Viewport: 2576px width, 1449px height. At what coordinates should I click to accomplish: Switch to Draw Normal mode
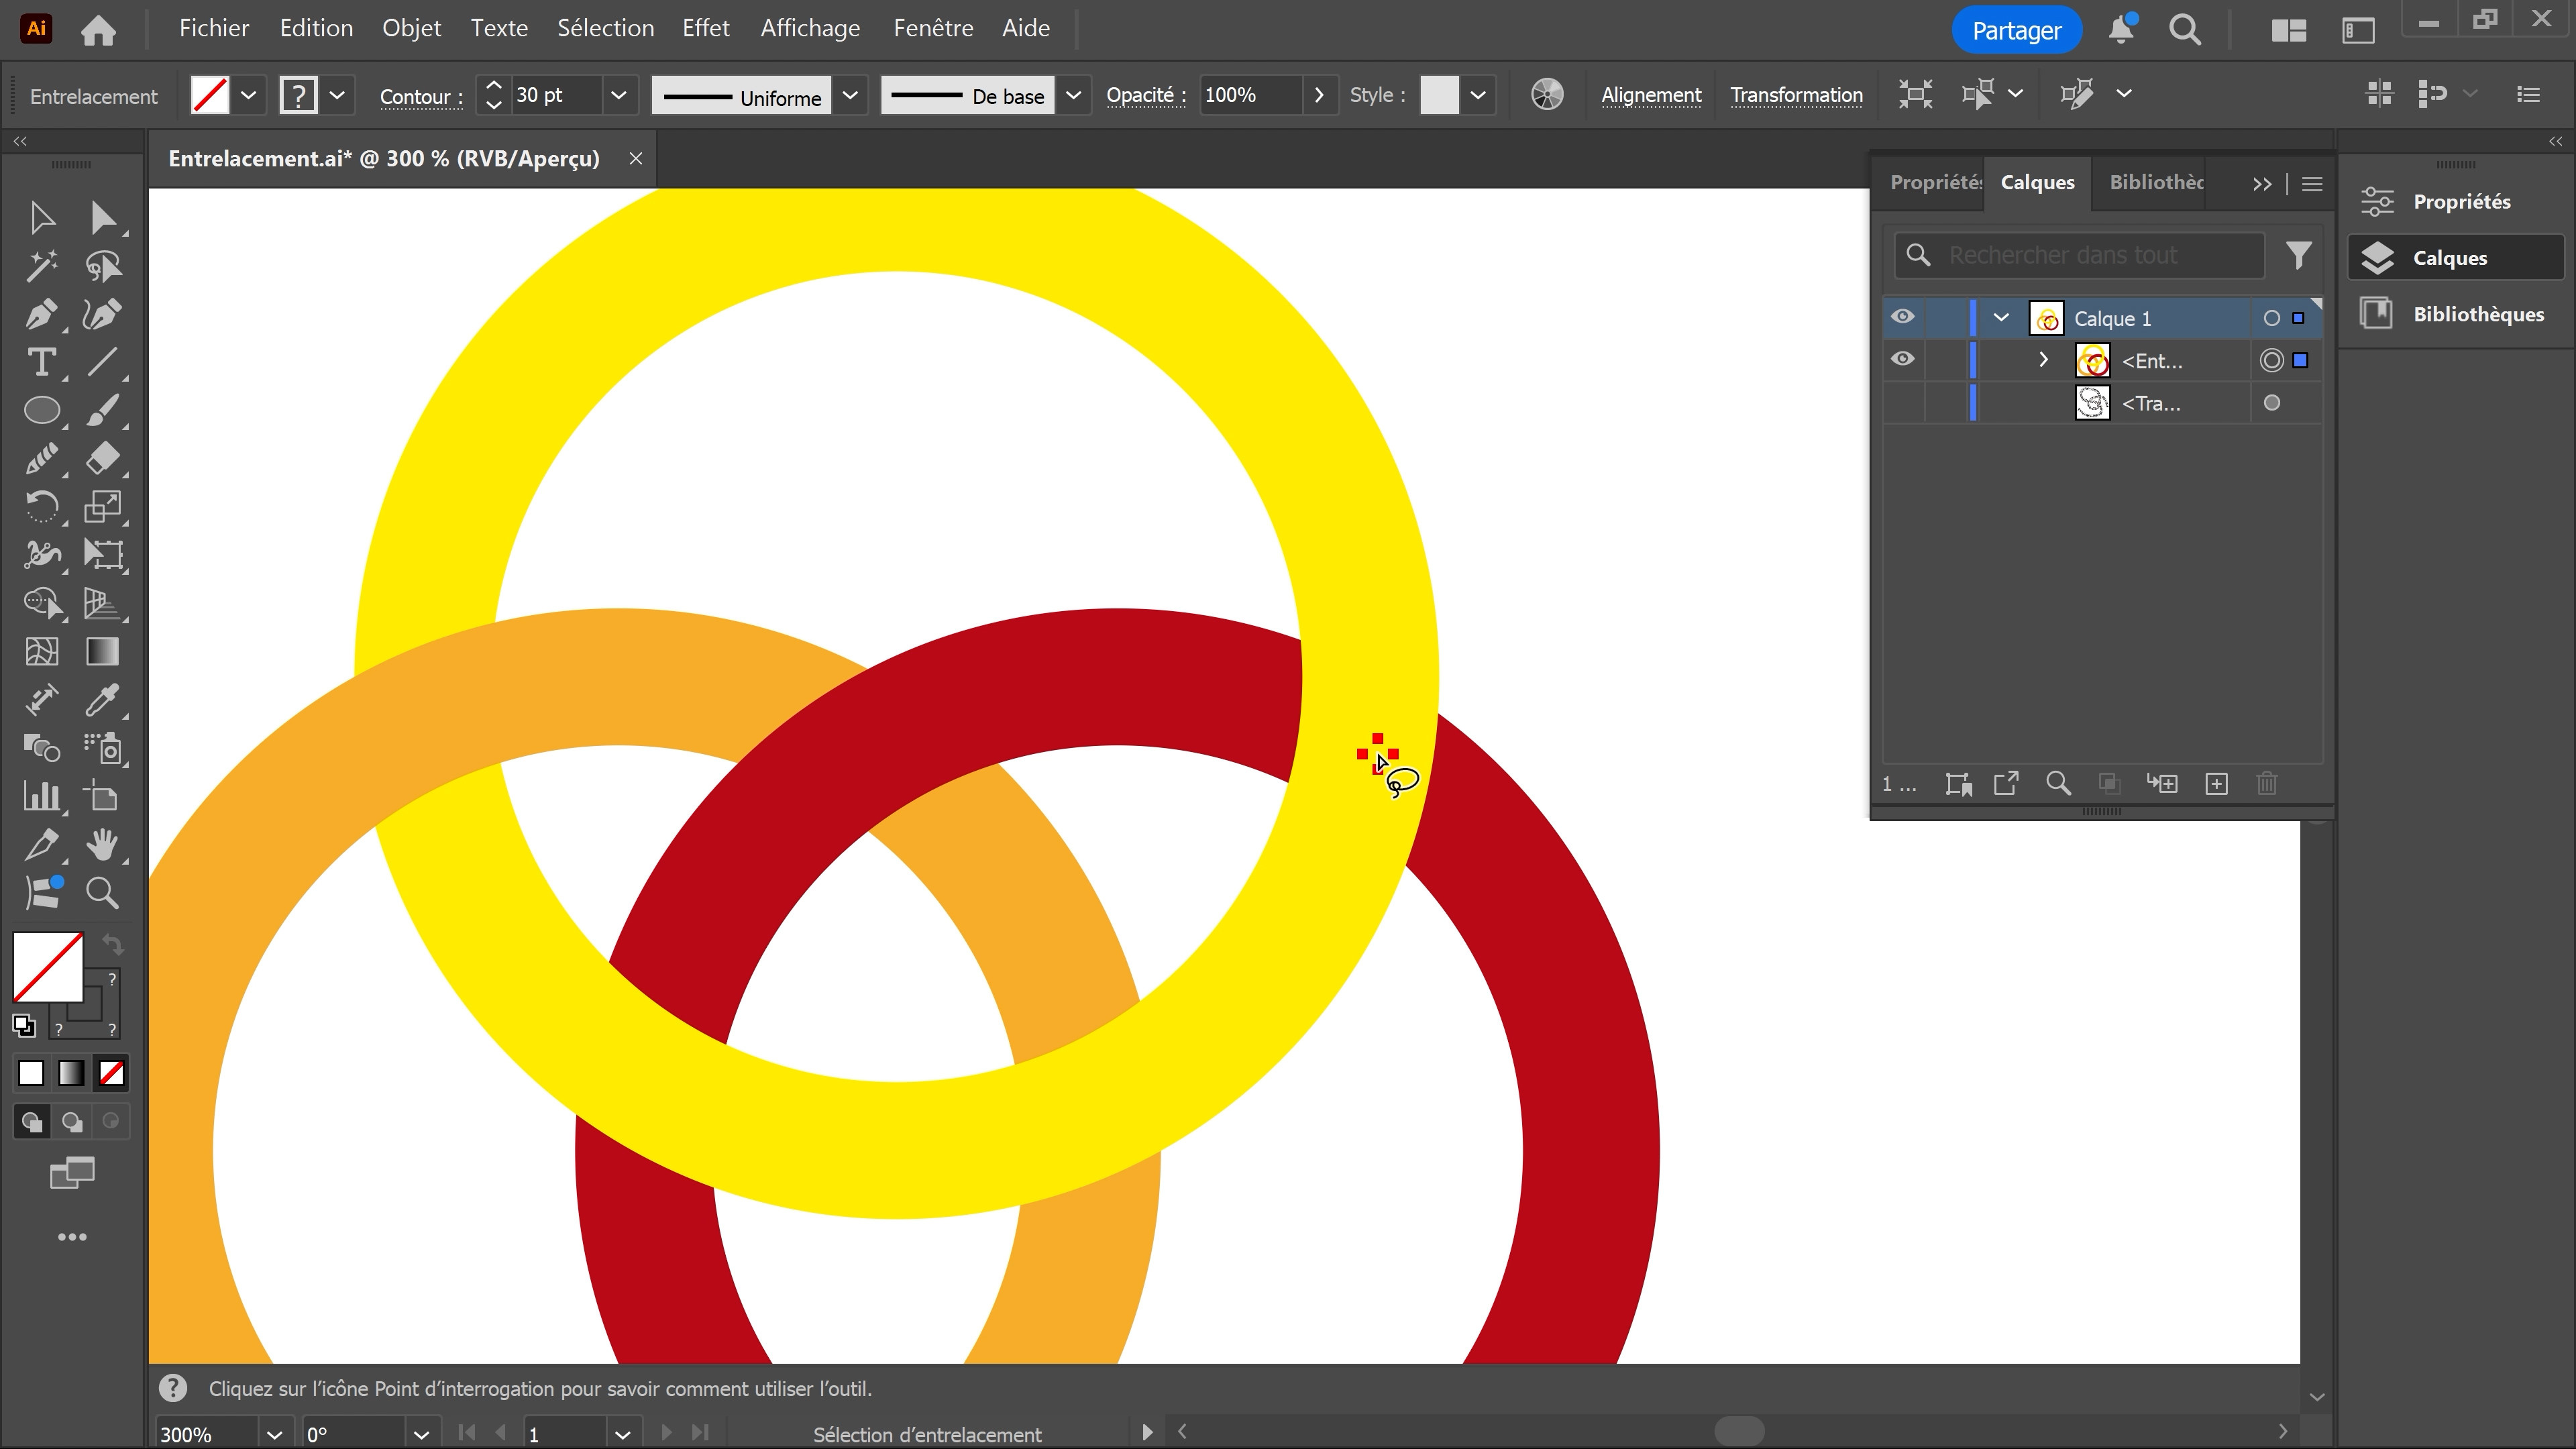[32, 1122]
